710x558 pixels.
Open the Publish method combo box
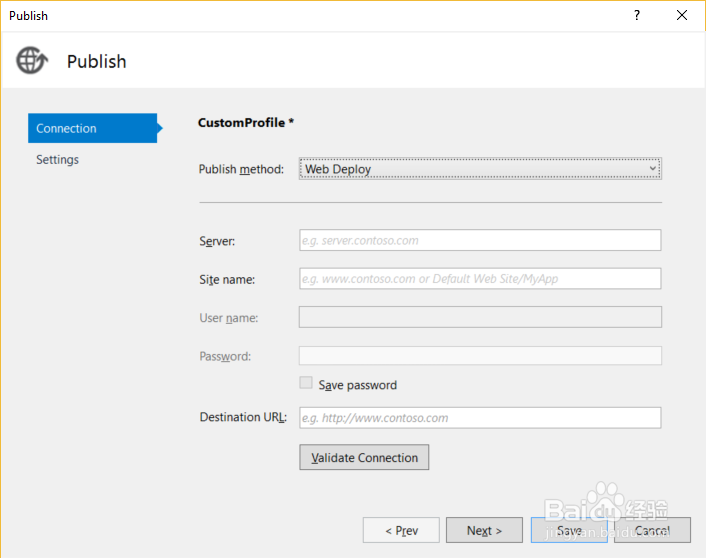tap(478, 169)
